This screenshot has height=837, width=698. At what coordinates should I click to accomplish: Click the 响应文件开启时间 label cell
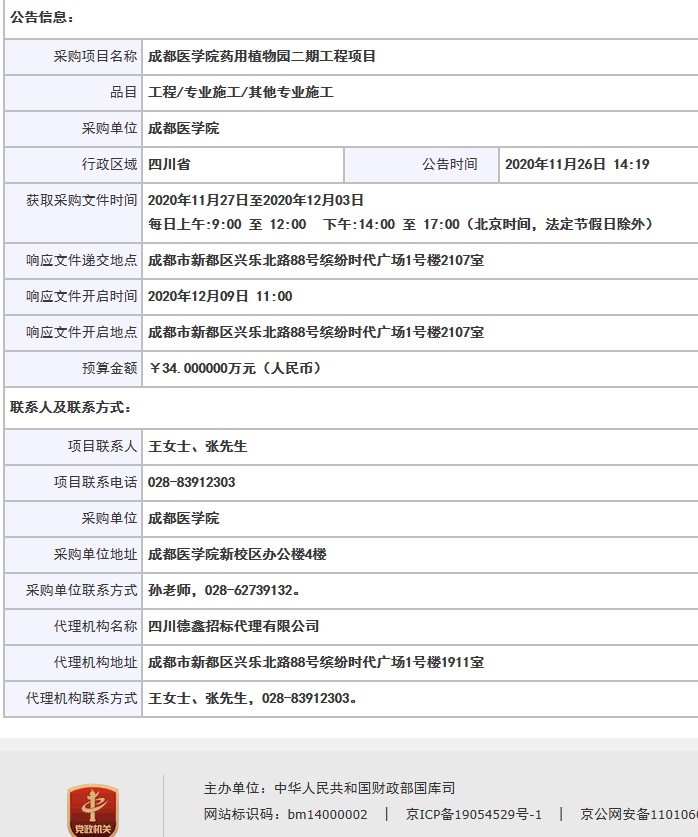tap(73, 296)
